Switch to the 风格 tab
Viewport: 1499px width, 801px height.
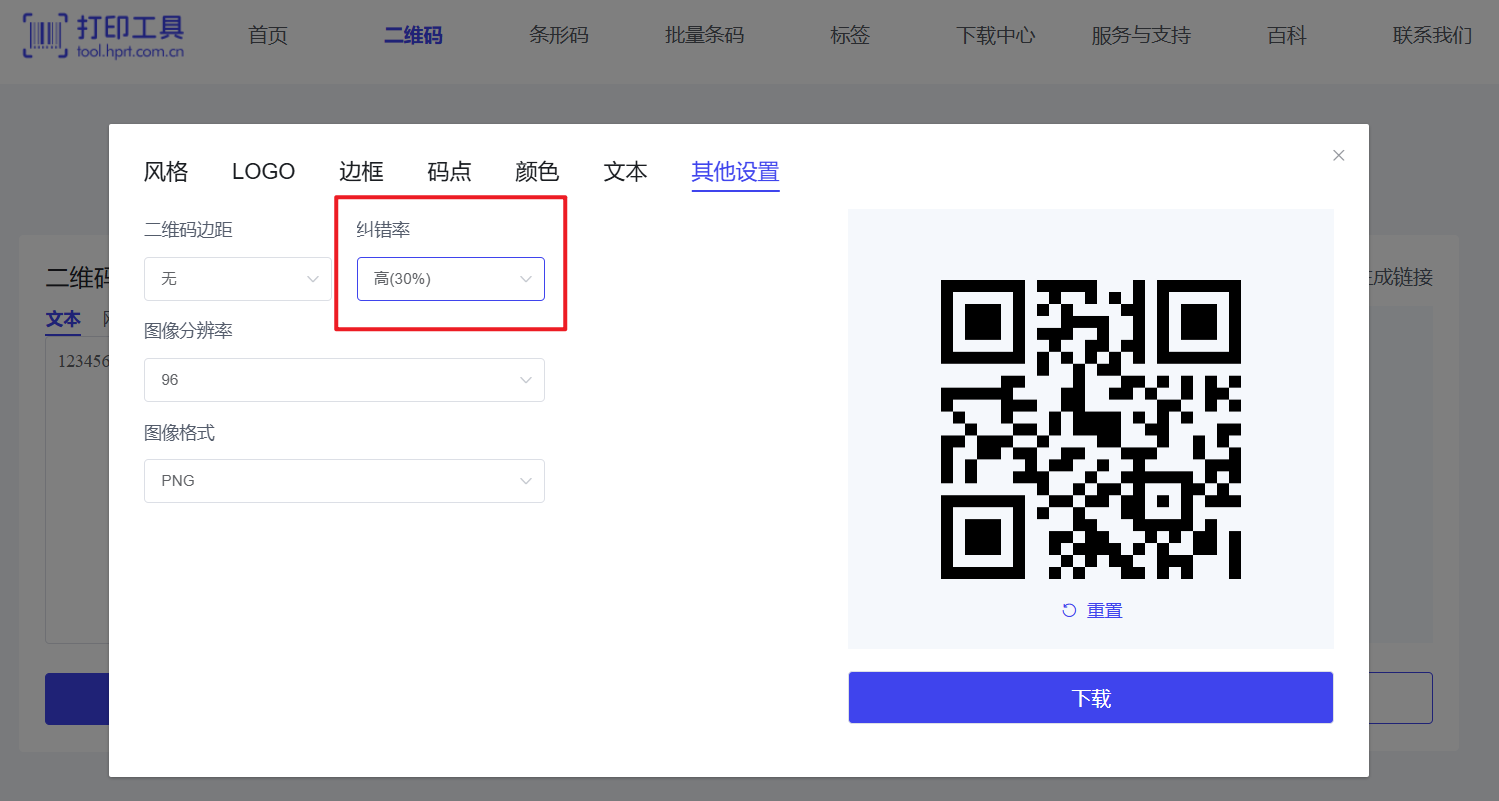166,172
